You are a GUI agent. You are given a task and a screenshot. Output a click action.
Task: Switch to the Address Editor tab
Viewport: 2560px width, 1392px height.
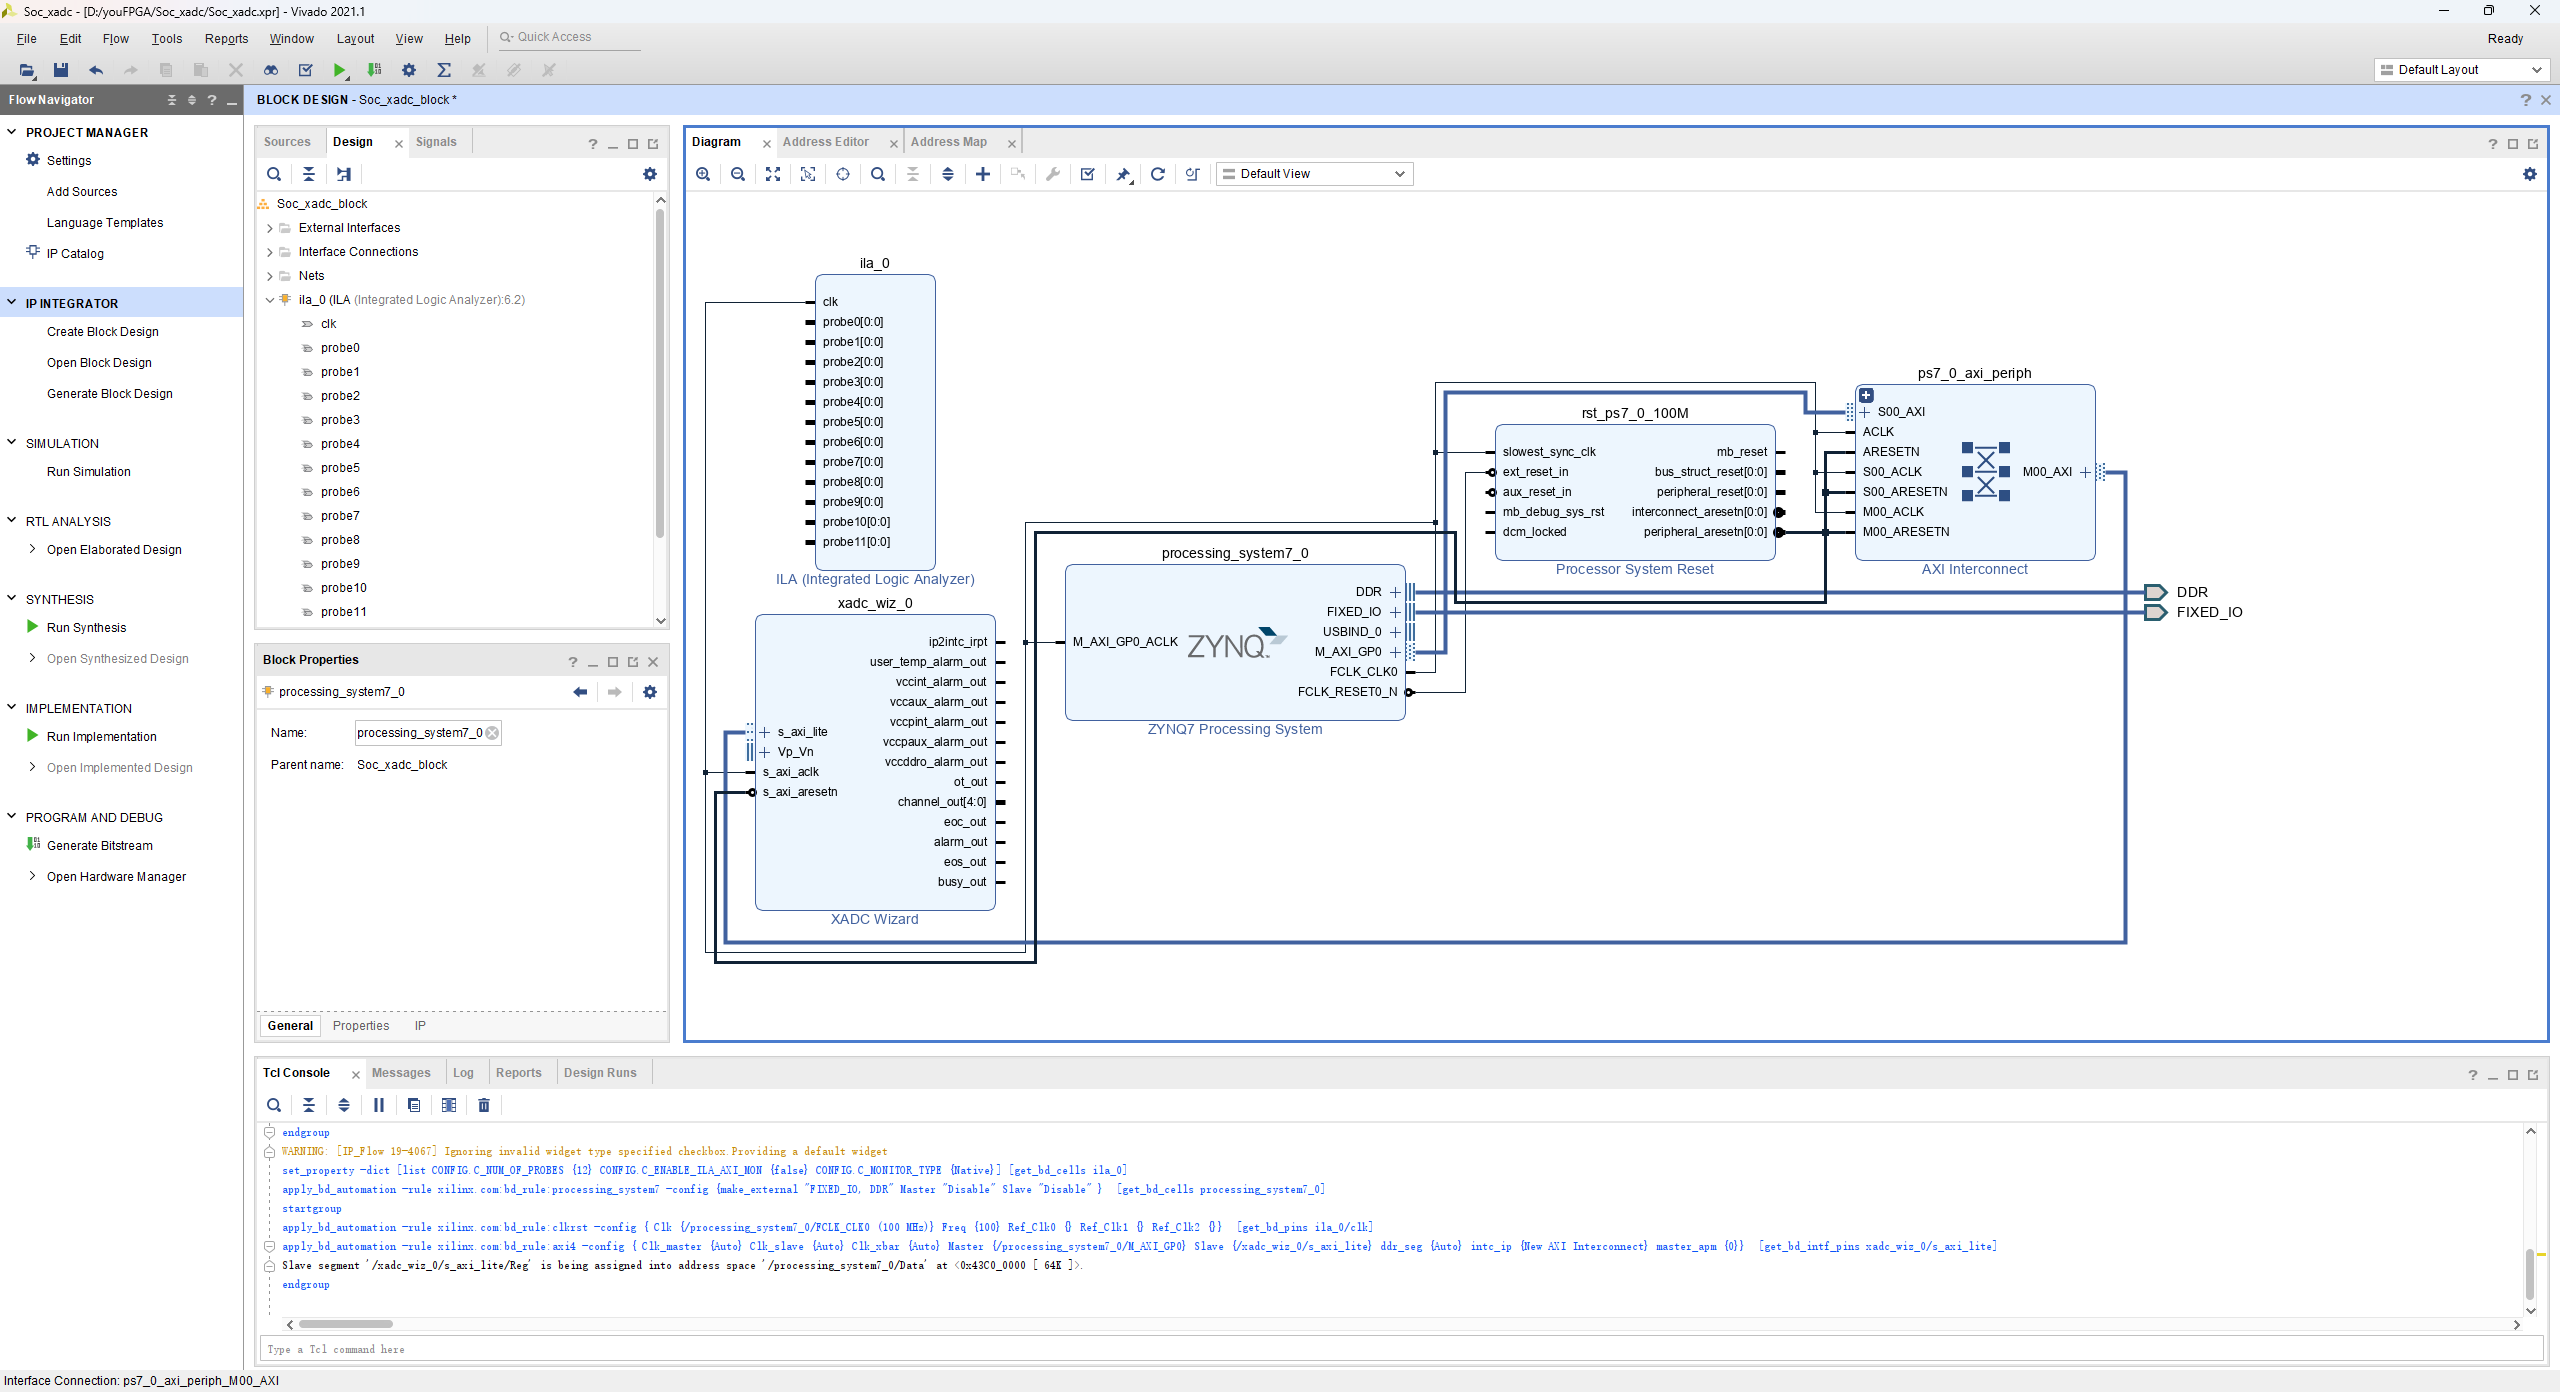click(826, 142)
